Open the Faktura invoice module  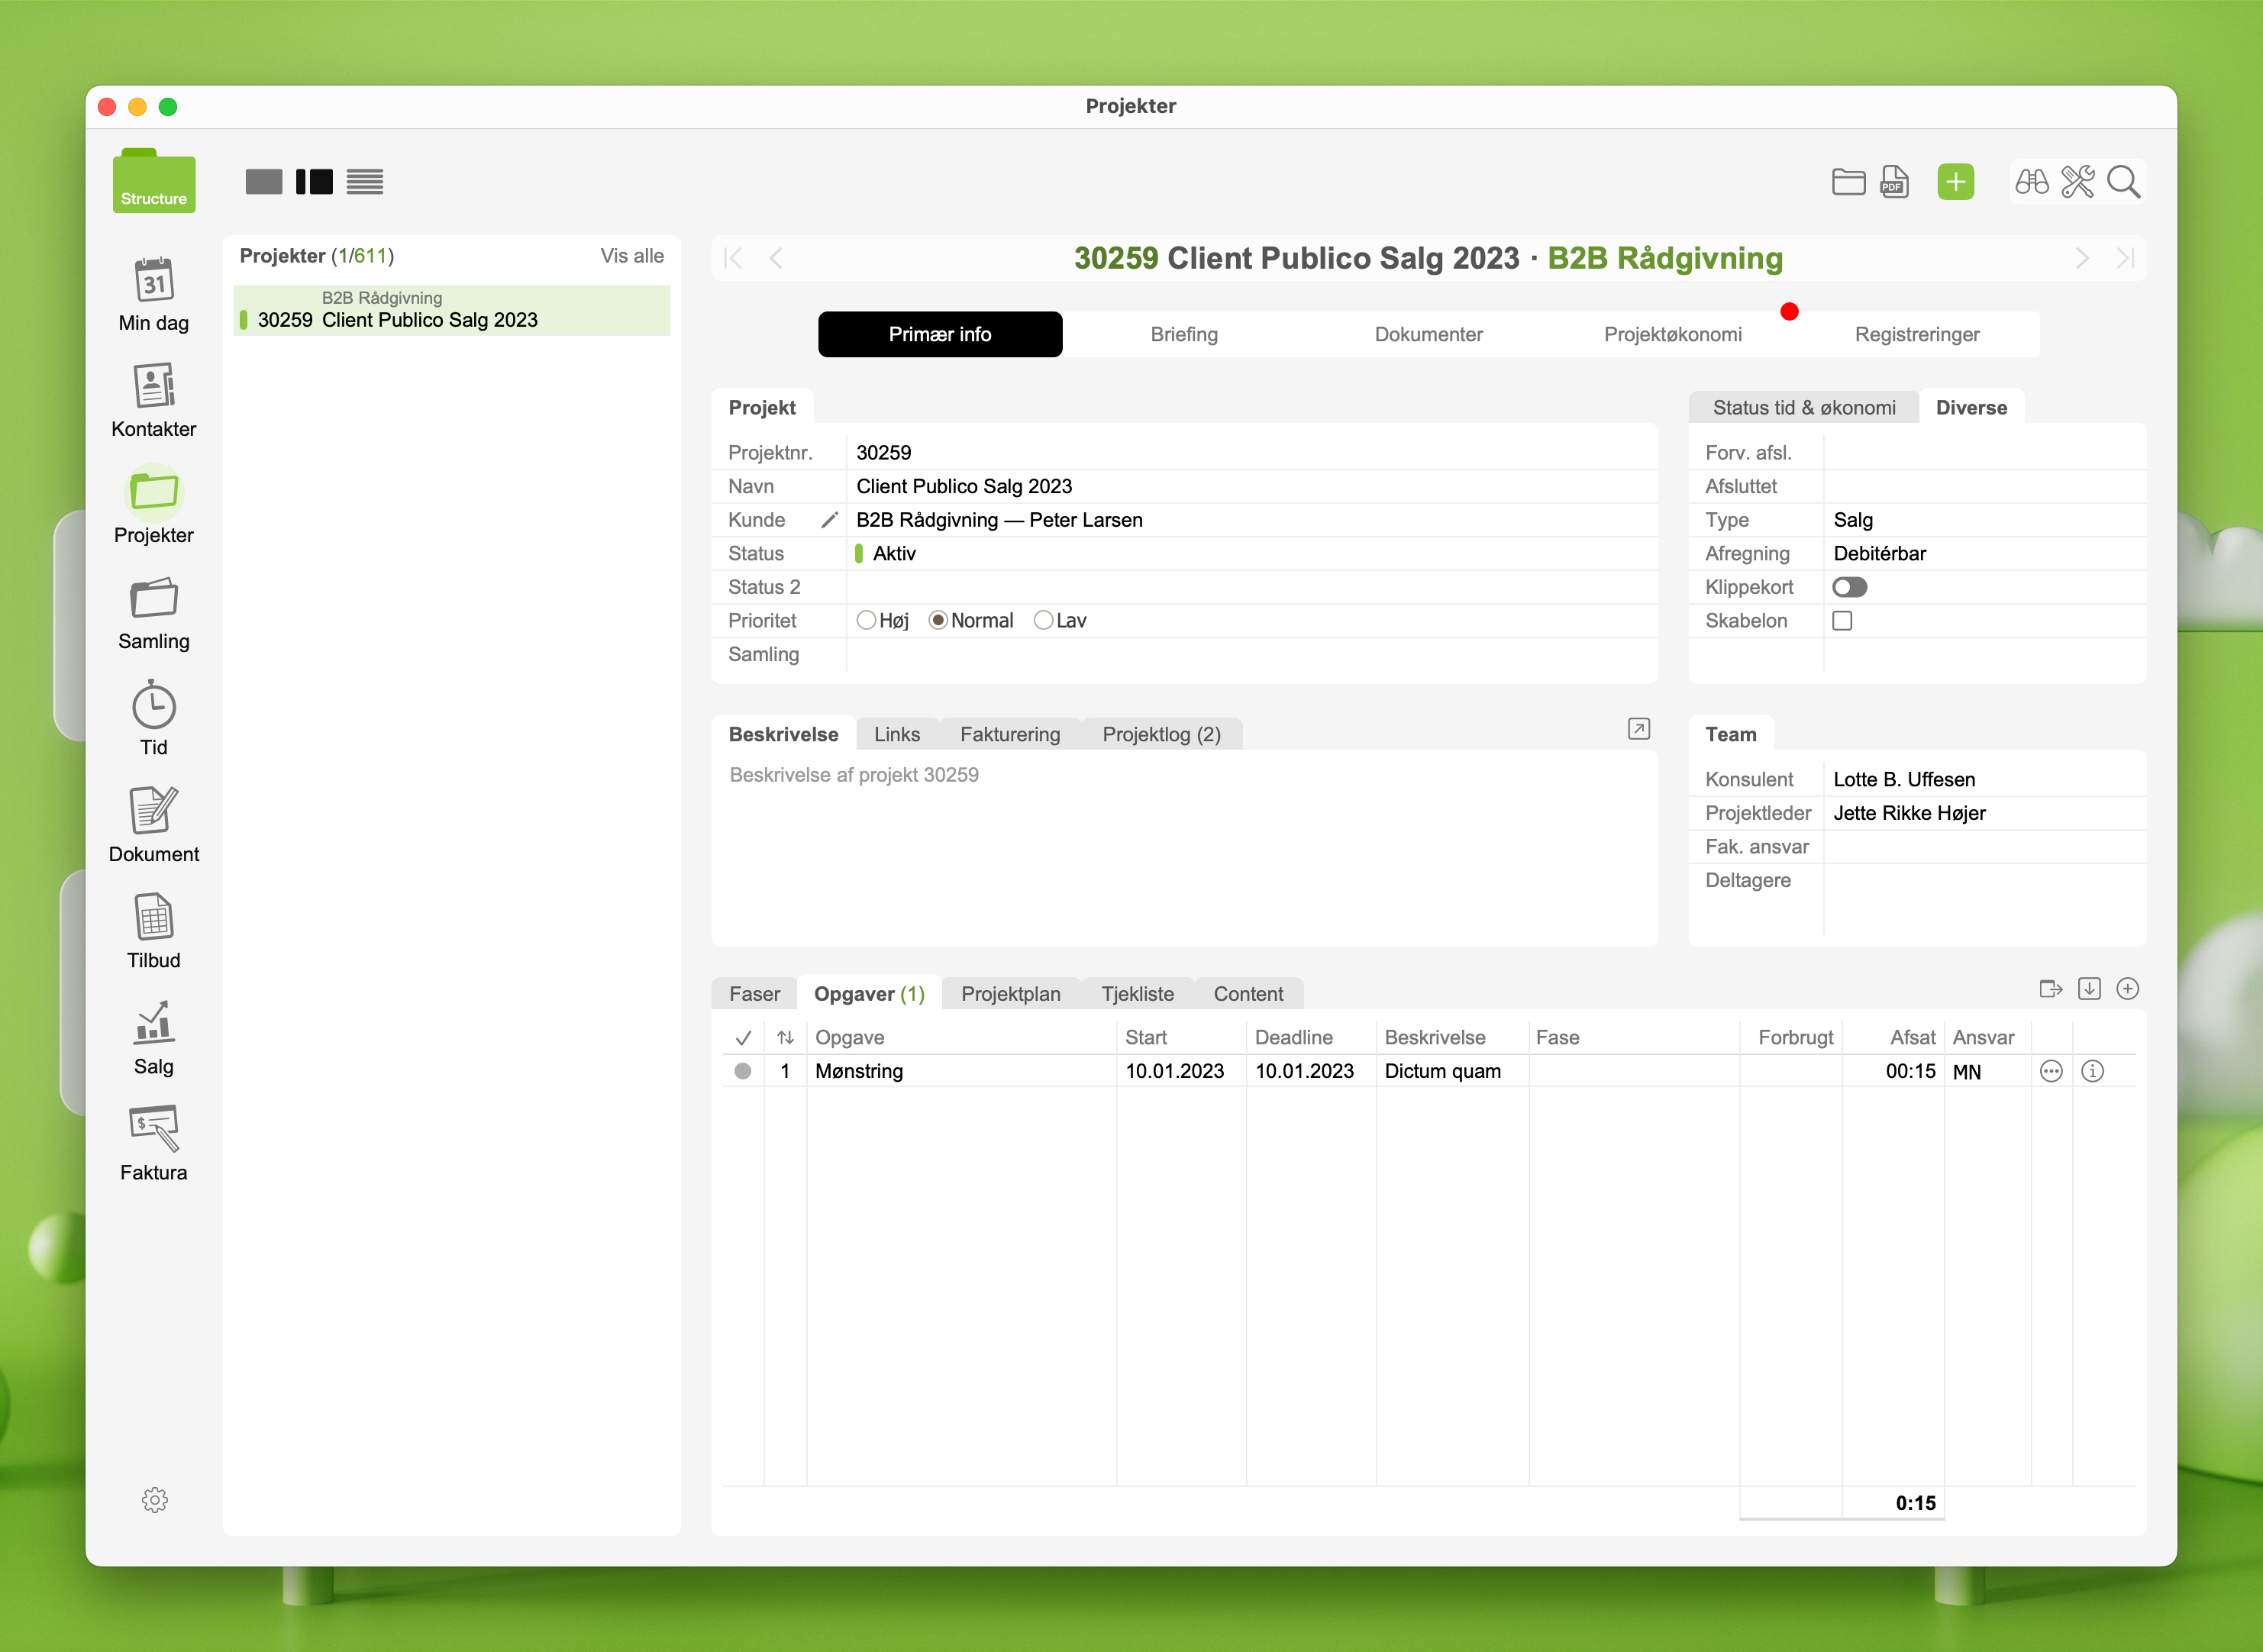[x=154, y=1130]
